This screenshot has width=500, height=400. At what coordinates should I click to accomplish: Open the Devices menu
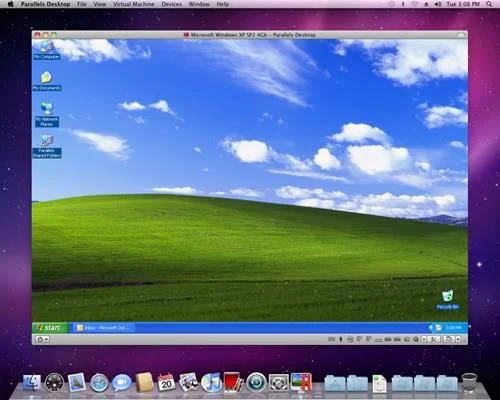172,4
